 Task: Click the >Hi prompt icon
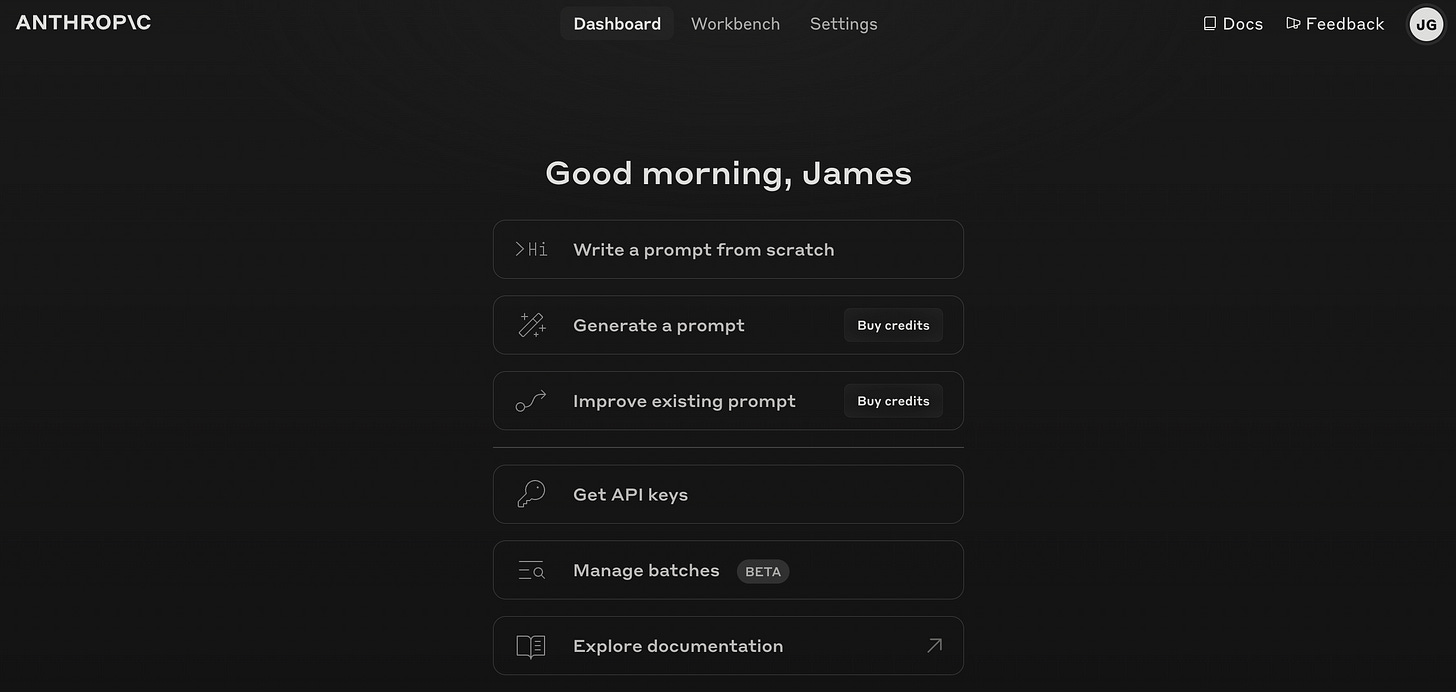point(531,250)
